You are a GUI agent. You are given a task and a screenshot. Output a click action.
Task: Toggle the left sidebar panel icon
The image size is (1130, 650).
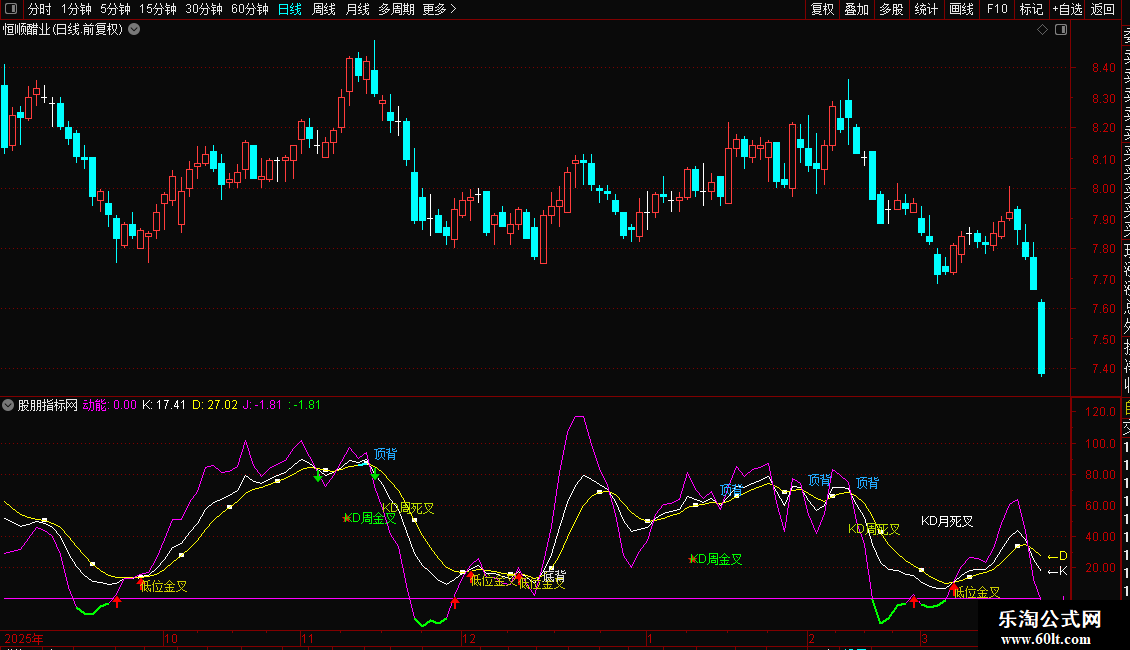pos(11,9)
